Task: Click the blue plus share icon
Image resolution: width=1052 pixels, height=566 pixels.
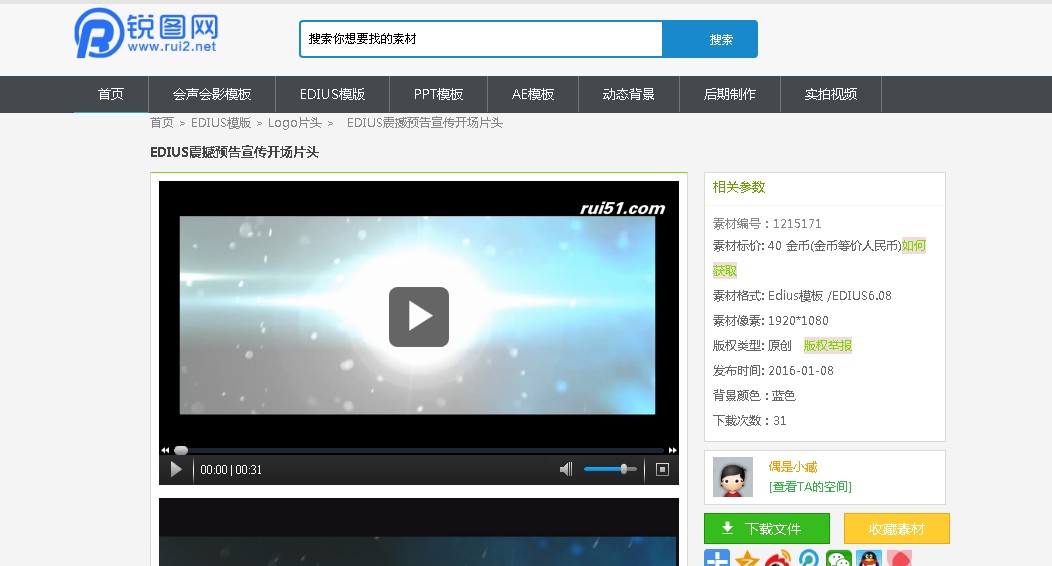Action: click(717, 558)
